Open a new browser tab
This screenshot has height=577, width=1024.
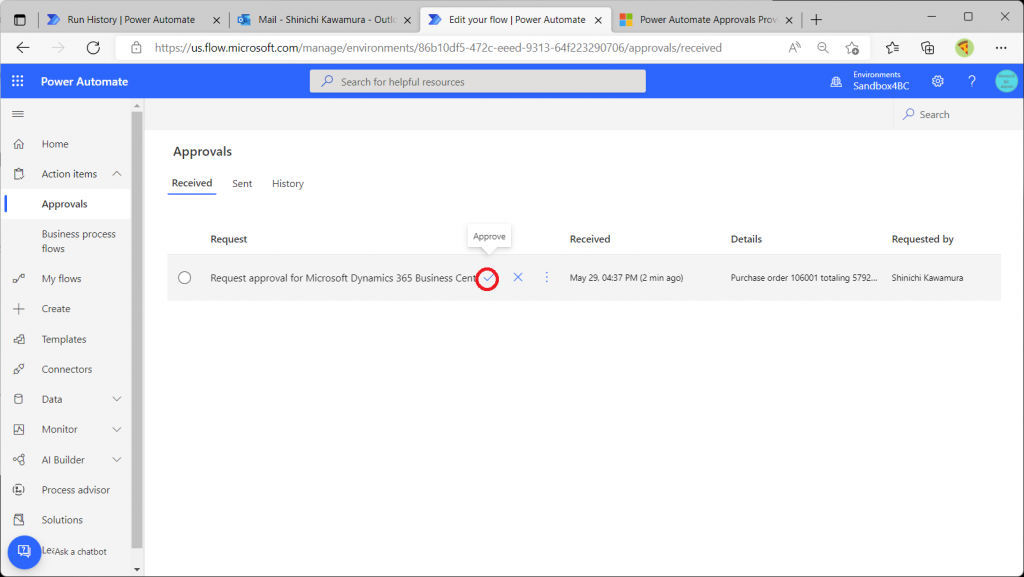pyautogui.click(x=816, y=20)
